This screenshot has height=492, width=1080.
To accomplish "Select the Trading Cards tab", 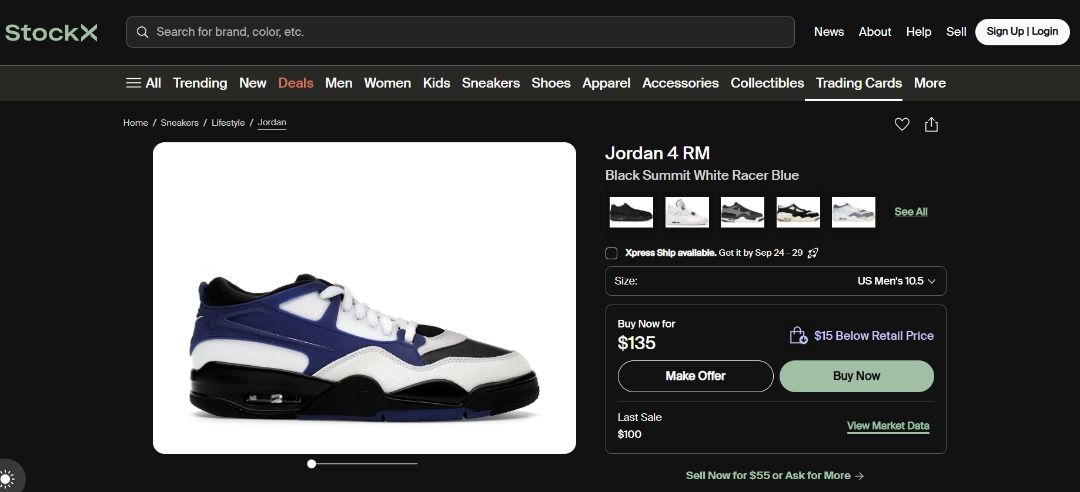I will (x=859, y=83).
